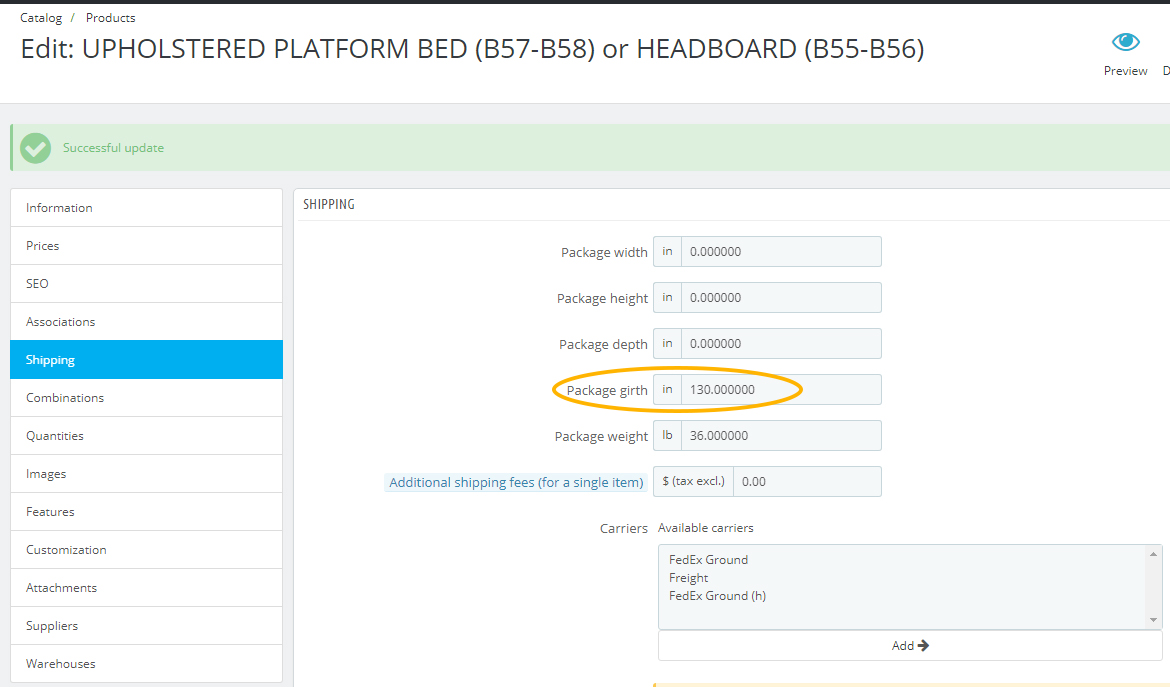Select Freight in the carriers list
1170x687 pixels.
click(689, 578)
